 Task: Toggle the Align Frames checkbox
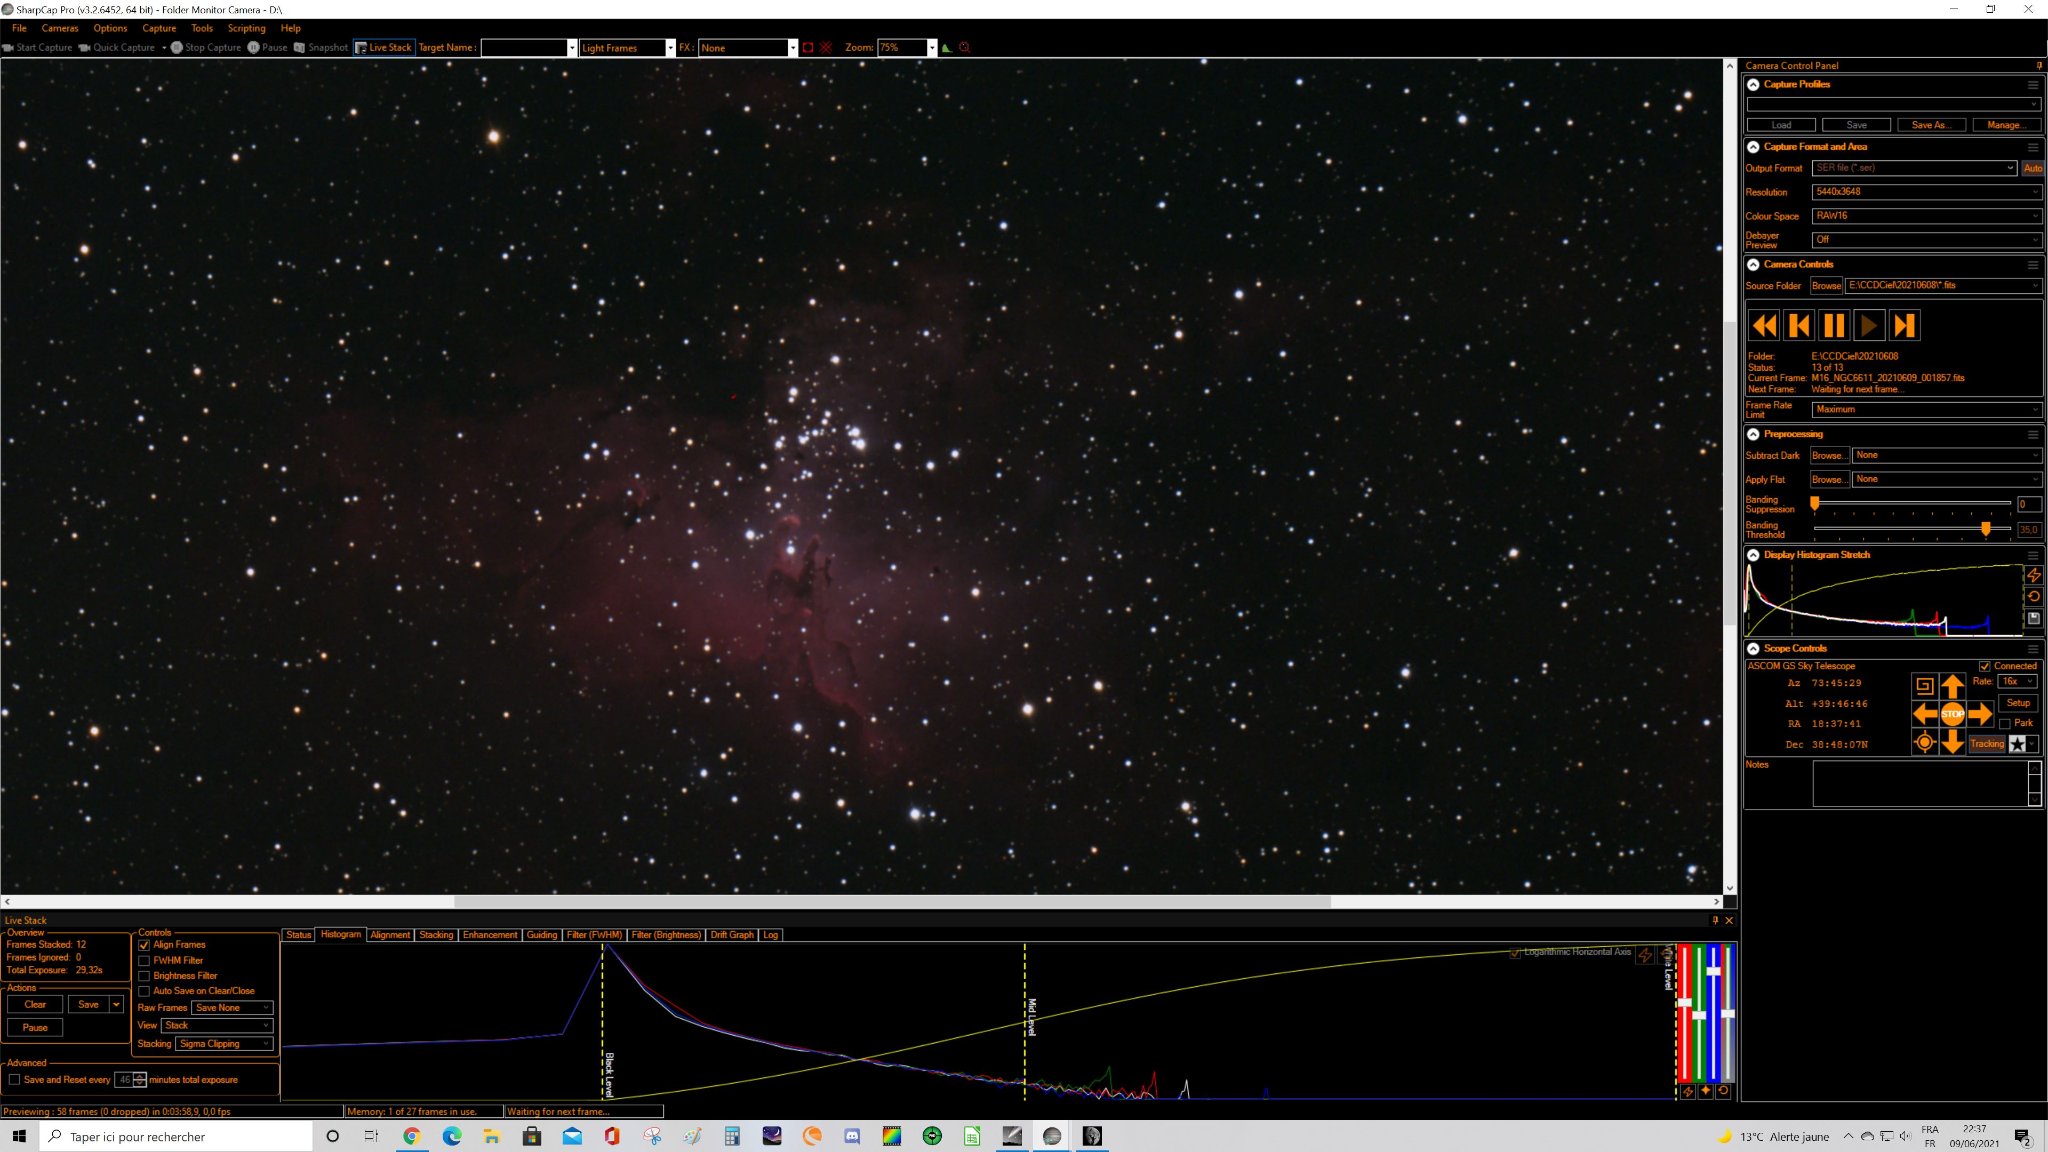[144, 945]
